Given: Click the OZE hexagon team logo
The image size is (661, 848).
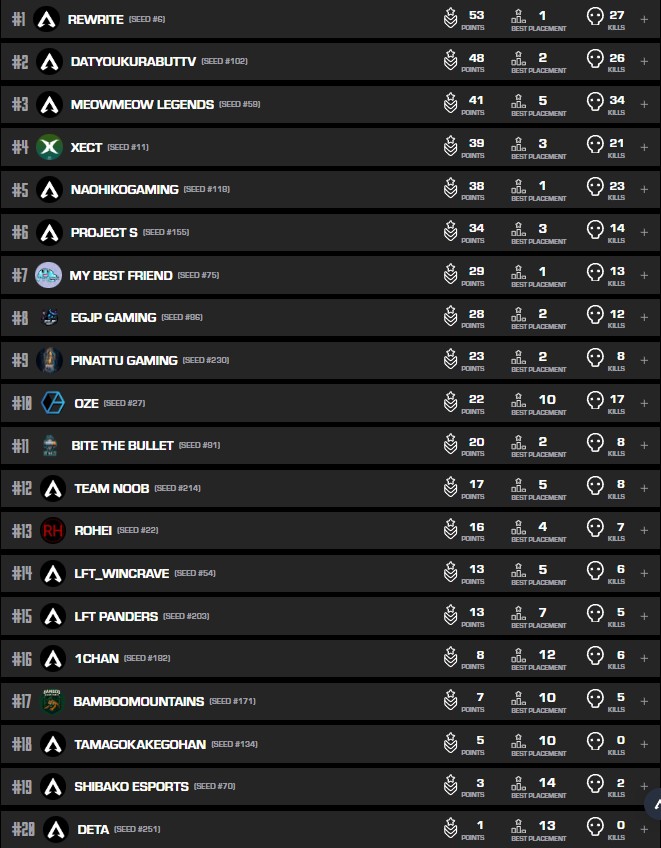Looking at the screenshot, I should (52, 403).
